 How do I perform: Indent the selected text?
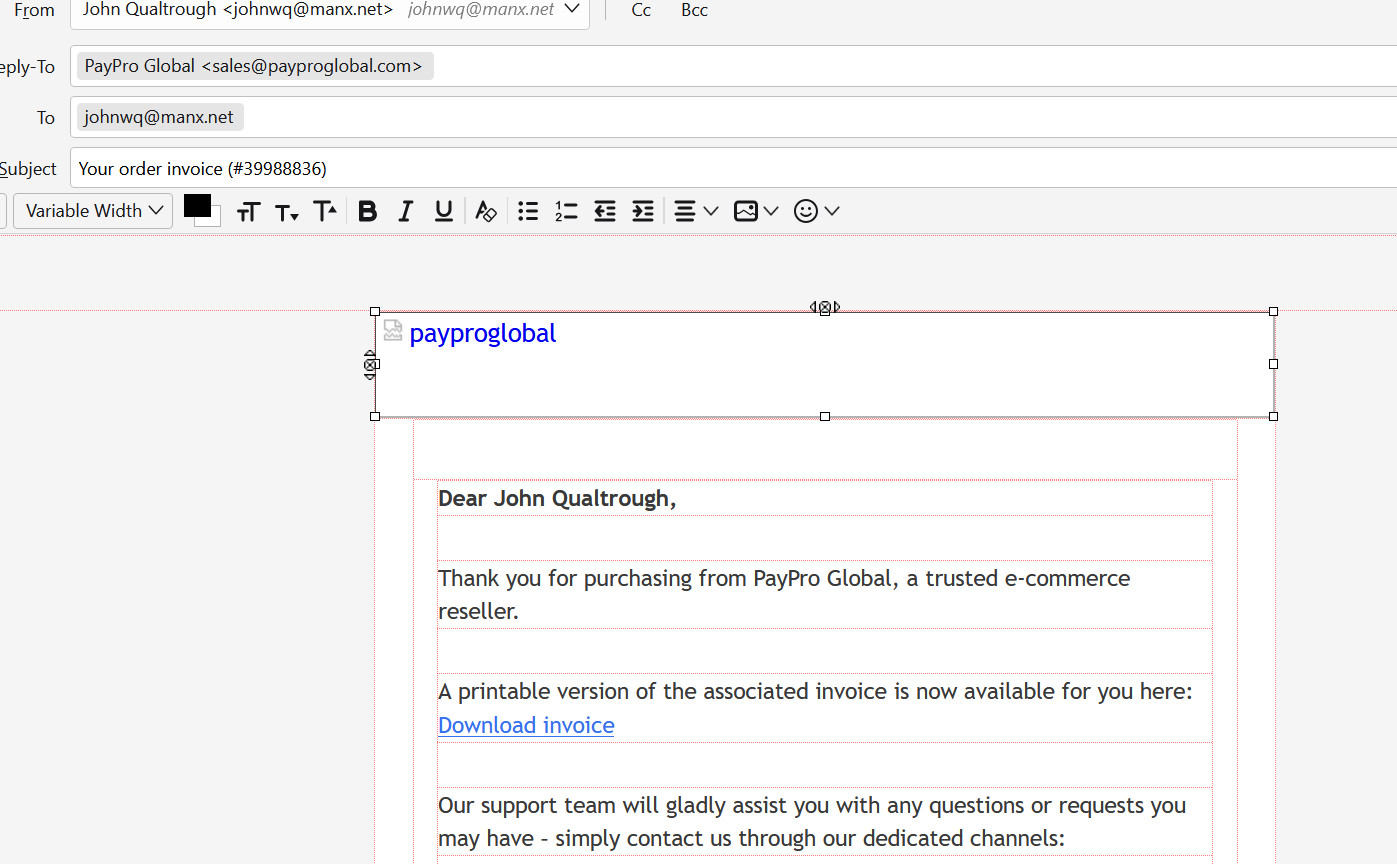(x=643, y=211)
